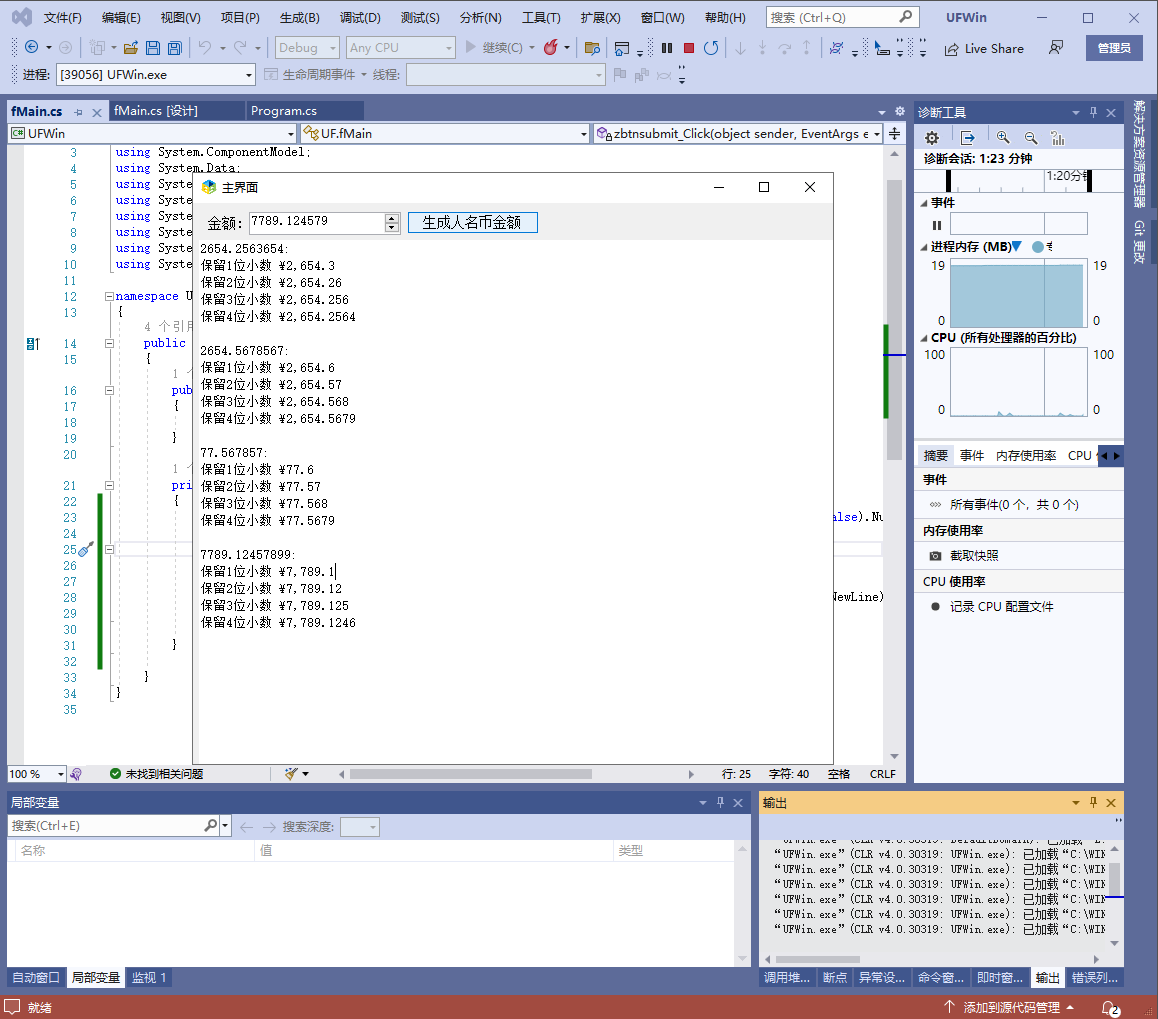
Task: Collapse the namespace region on line 12
Action: tap(109, 296)
